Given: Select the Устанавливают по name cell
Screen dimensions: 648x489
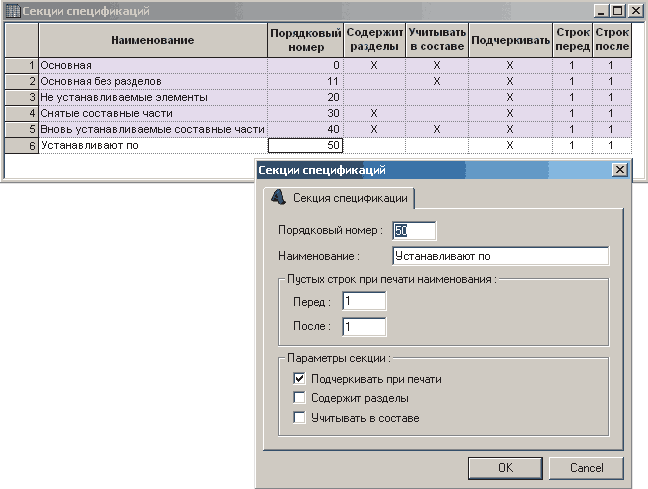Looking at the screenshot, I should click(153, 146).
